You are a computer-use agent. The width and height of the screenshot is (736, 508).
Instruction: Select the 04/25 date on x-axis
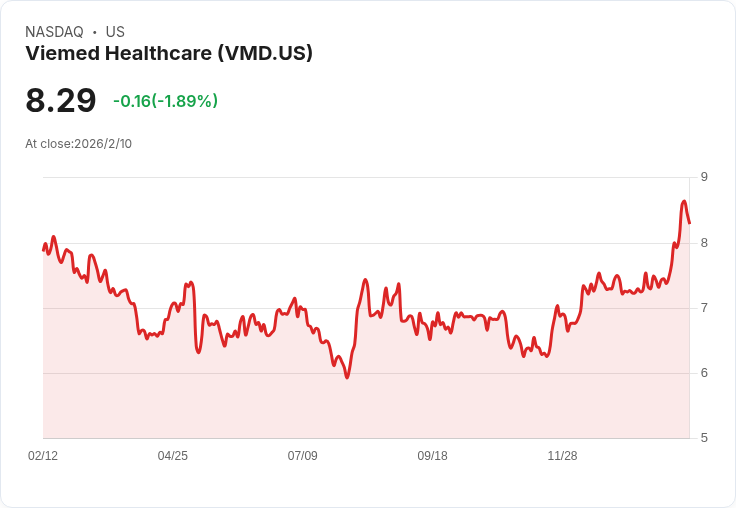coord(173,455)
